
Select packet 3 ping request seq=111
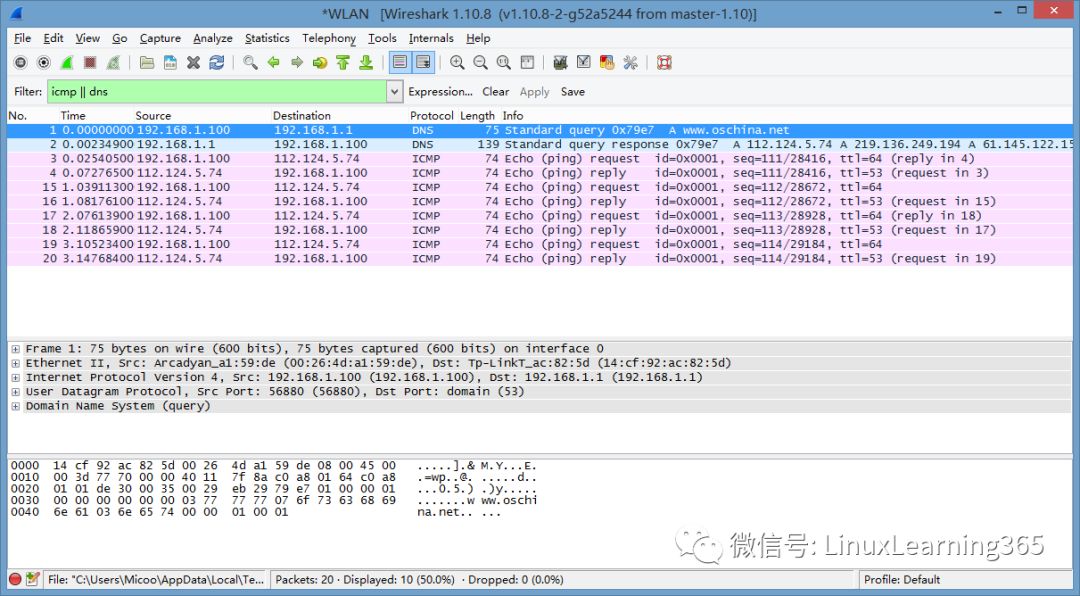point(539,158)
